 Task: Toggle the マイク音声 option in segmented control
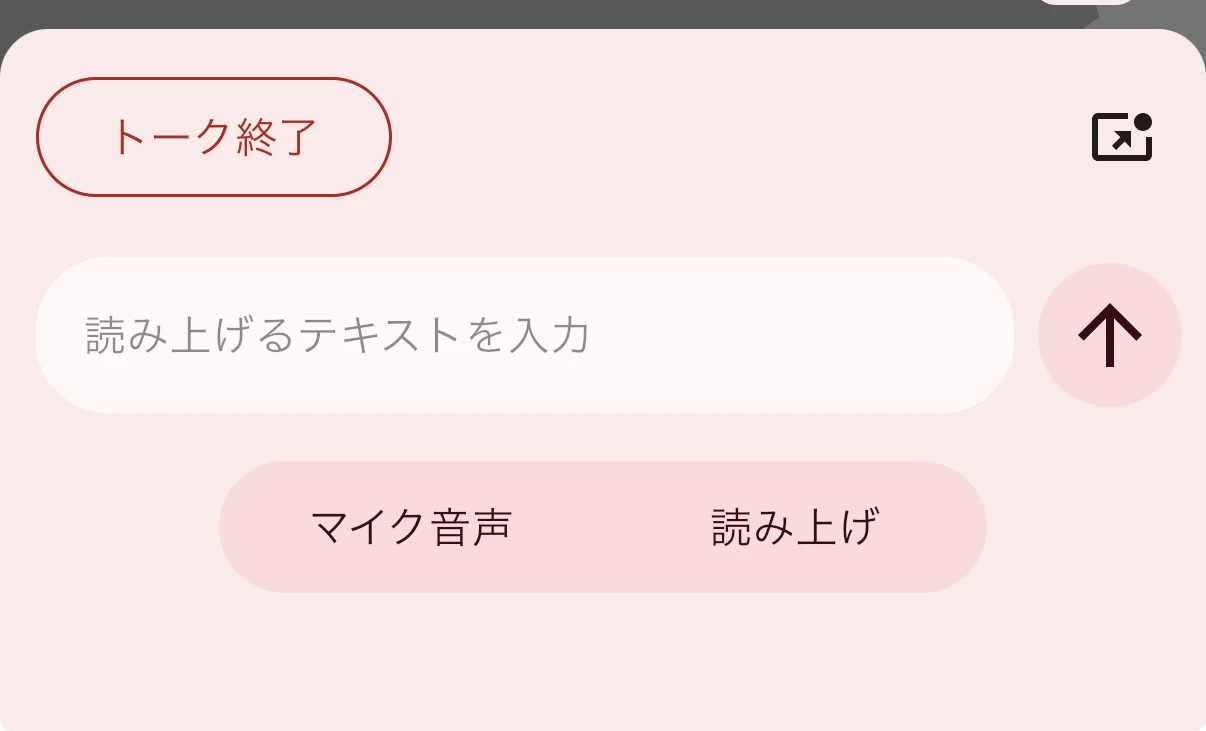click(410, 526)
